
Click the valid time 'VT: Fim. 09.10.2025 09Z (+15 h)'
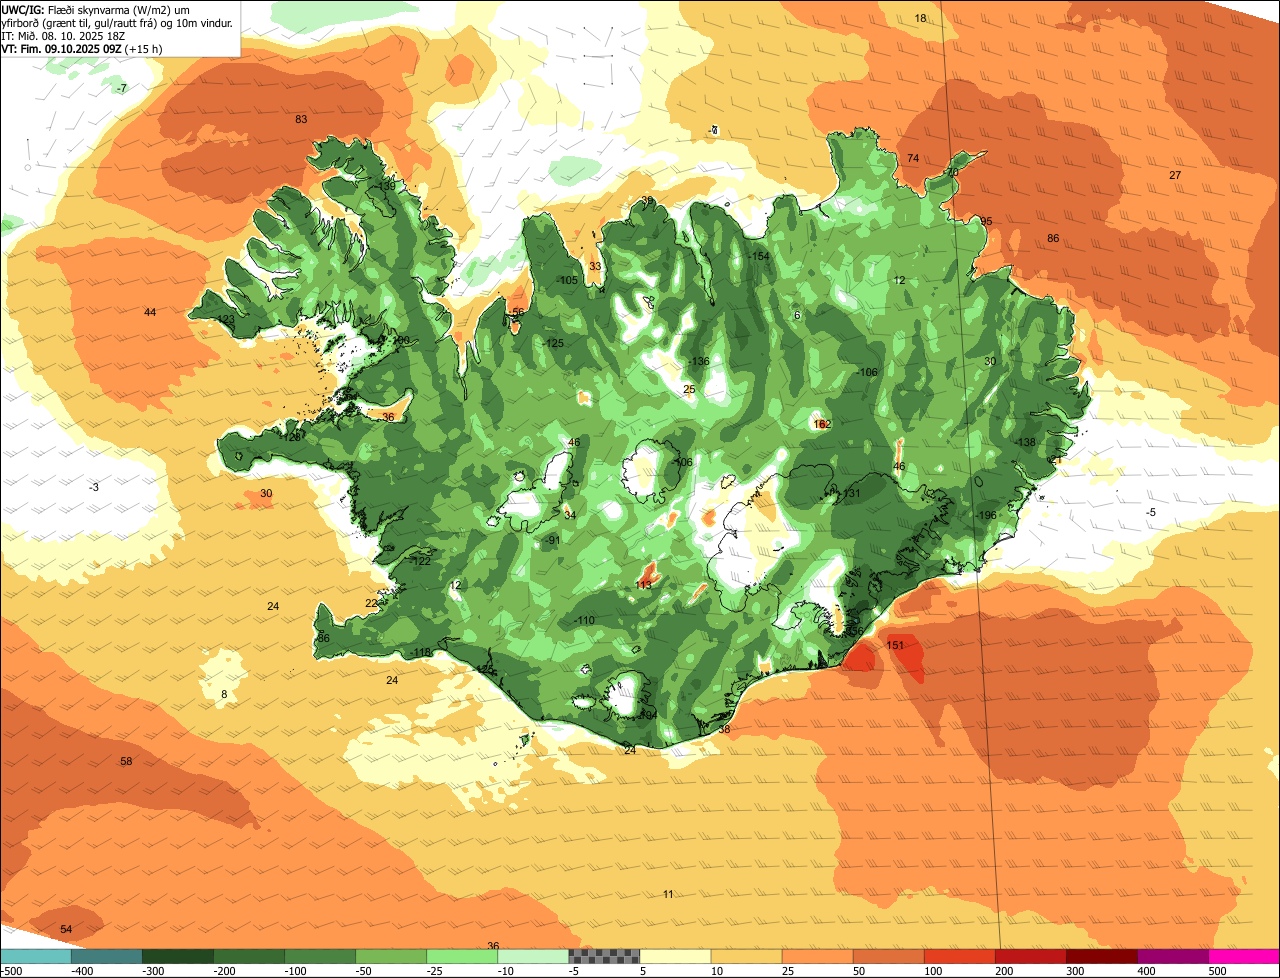[x=81, y=48]
